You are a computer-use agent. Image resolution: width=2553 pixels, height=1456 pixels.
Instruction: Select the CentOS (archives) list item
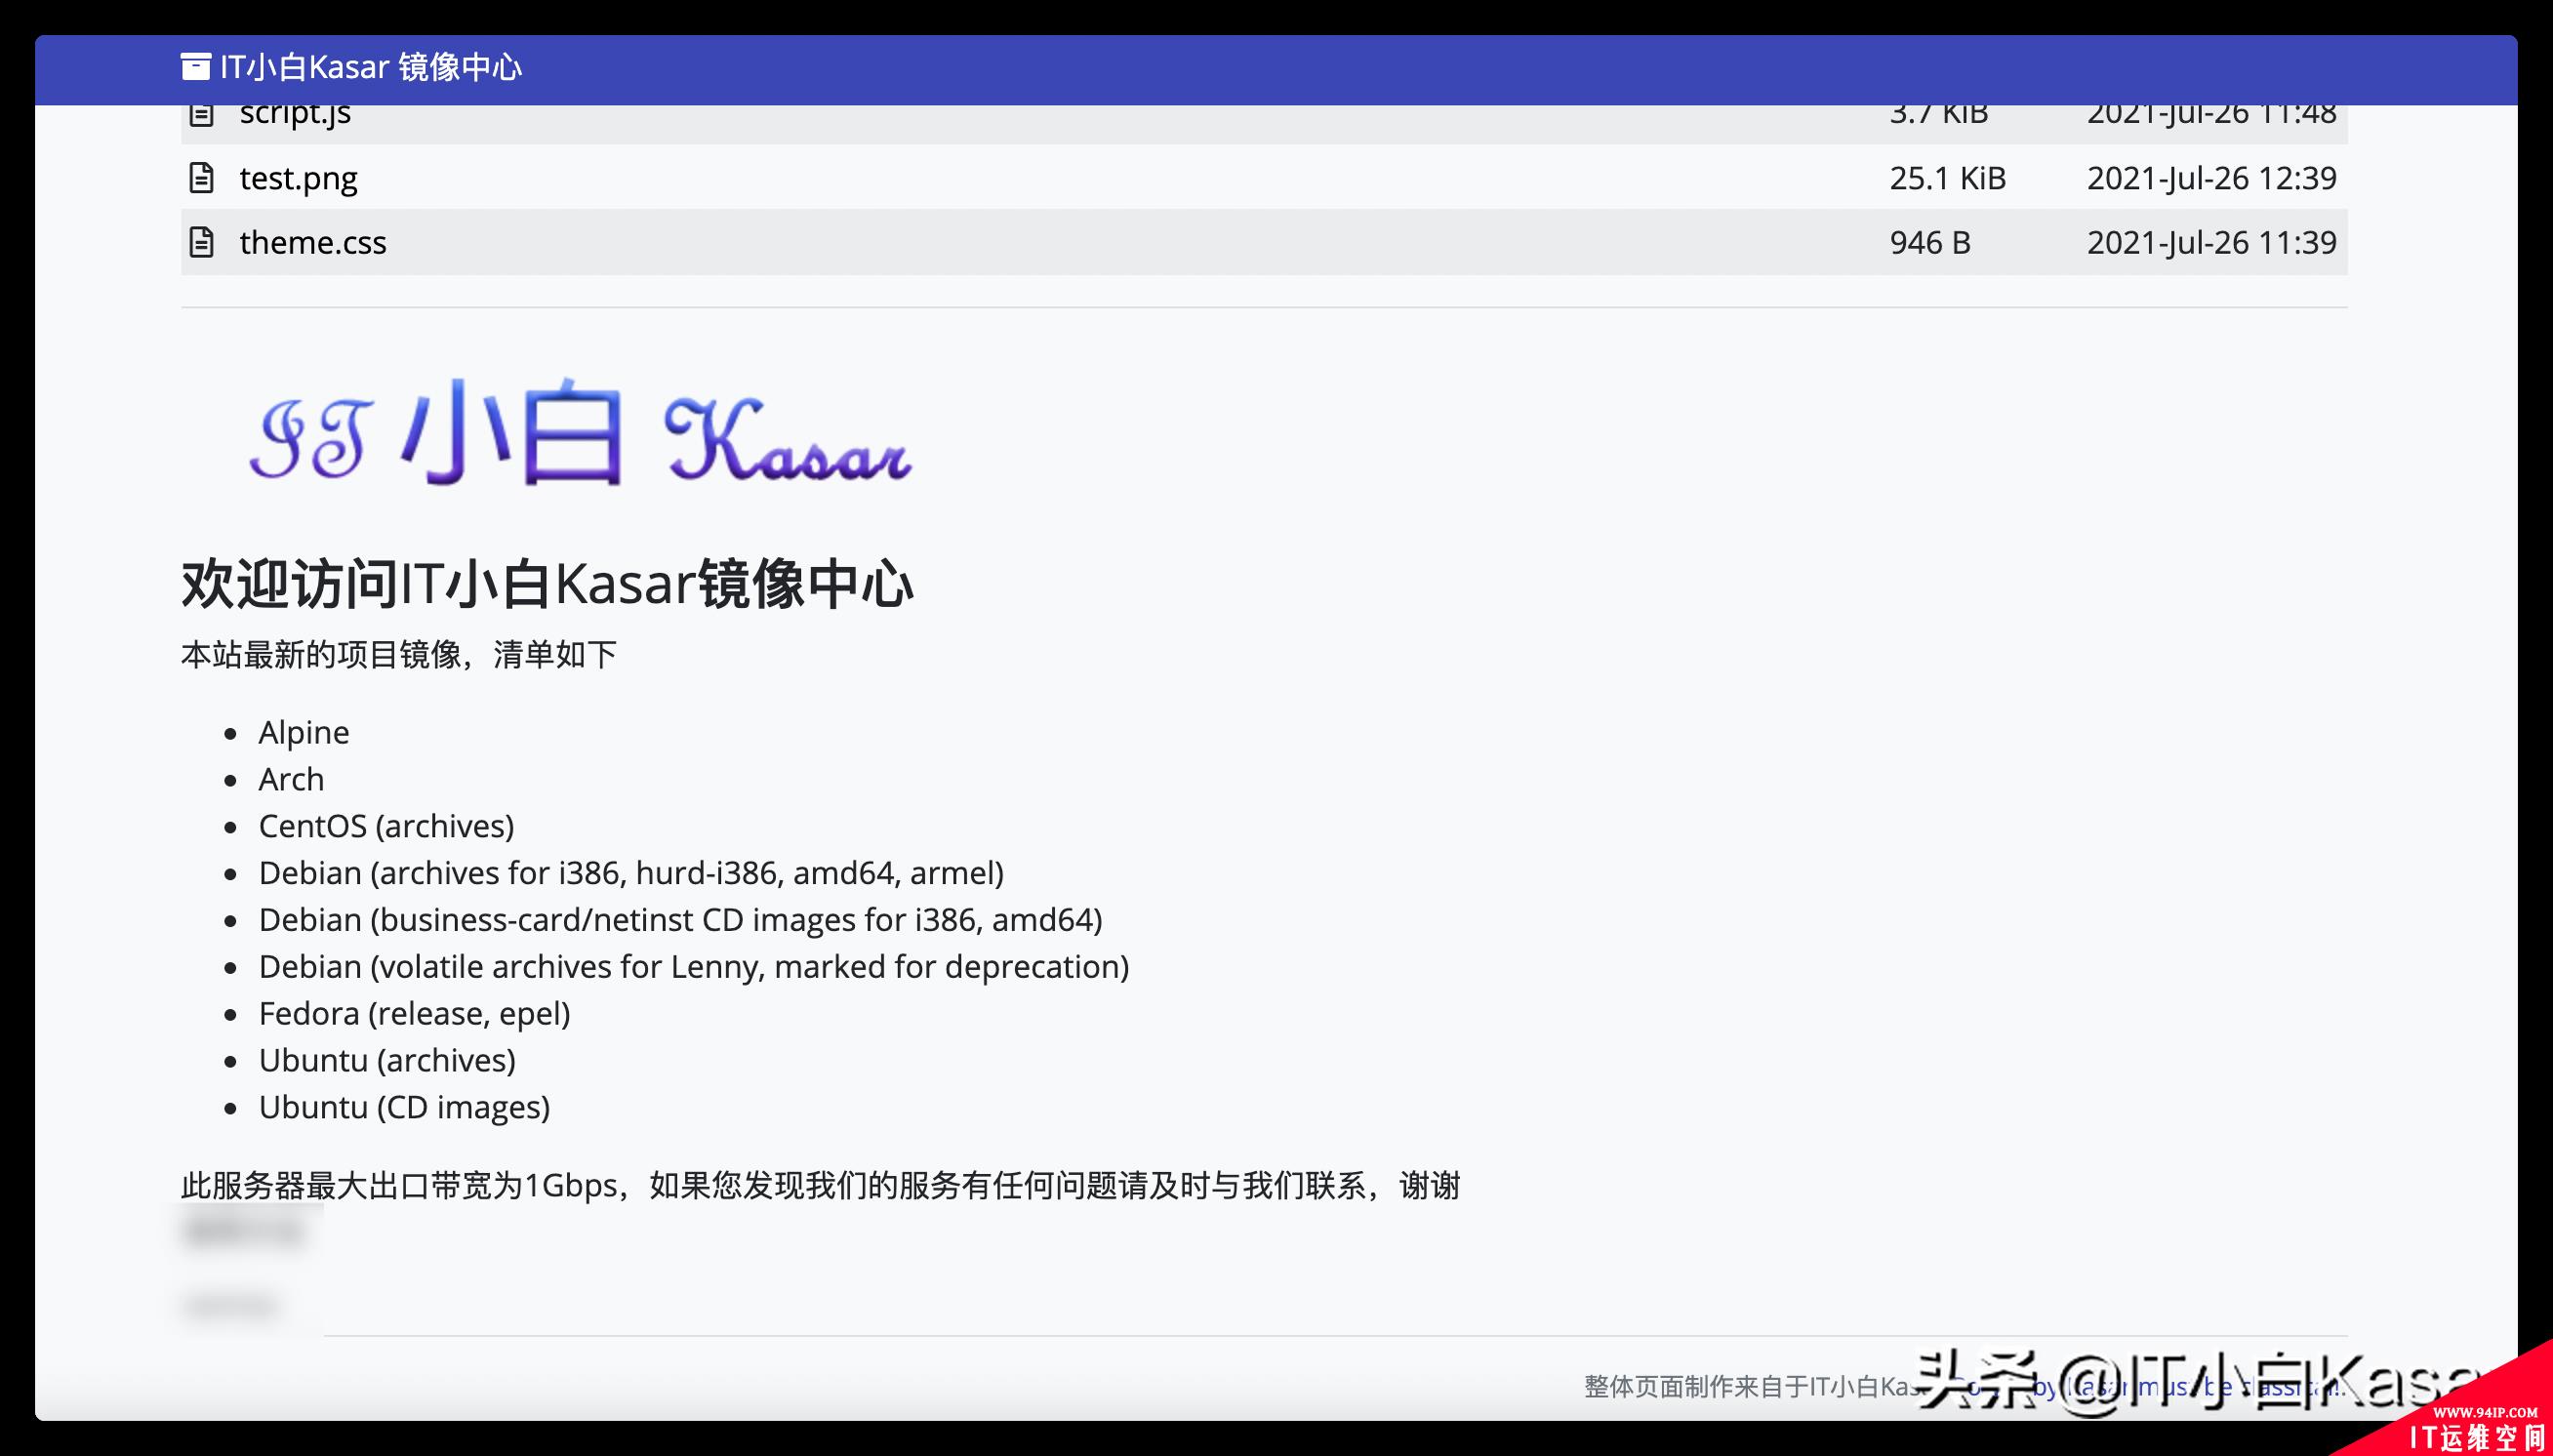pyautogui.click(x=386, y=826)
